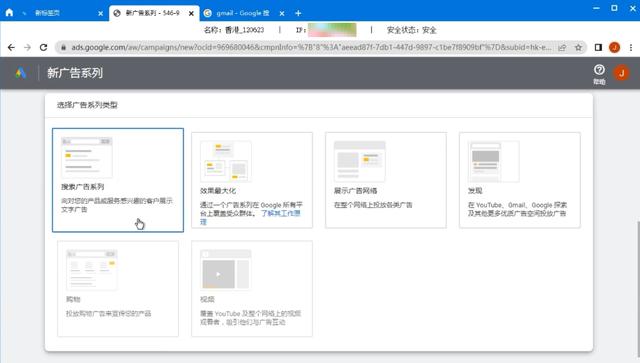
Task: Click the browser reload icon
Action: coord(44,47)
